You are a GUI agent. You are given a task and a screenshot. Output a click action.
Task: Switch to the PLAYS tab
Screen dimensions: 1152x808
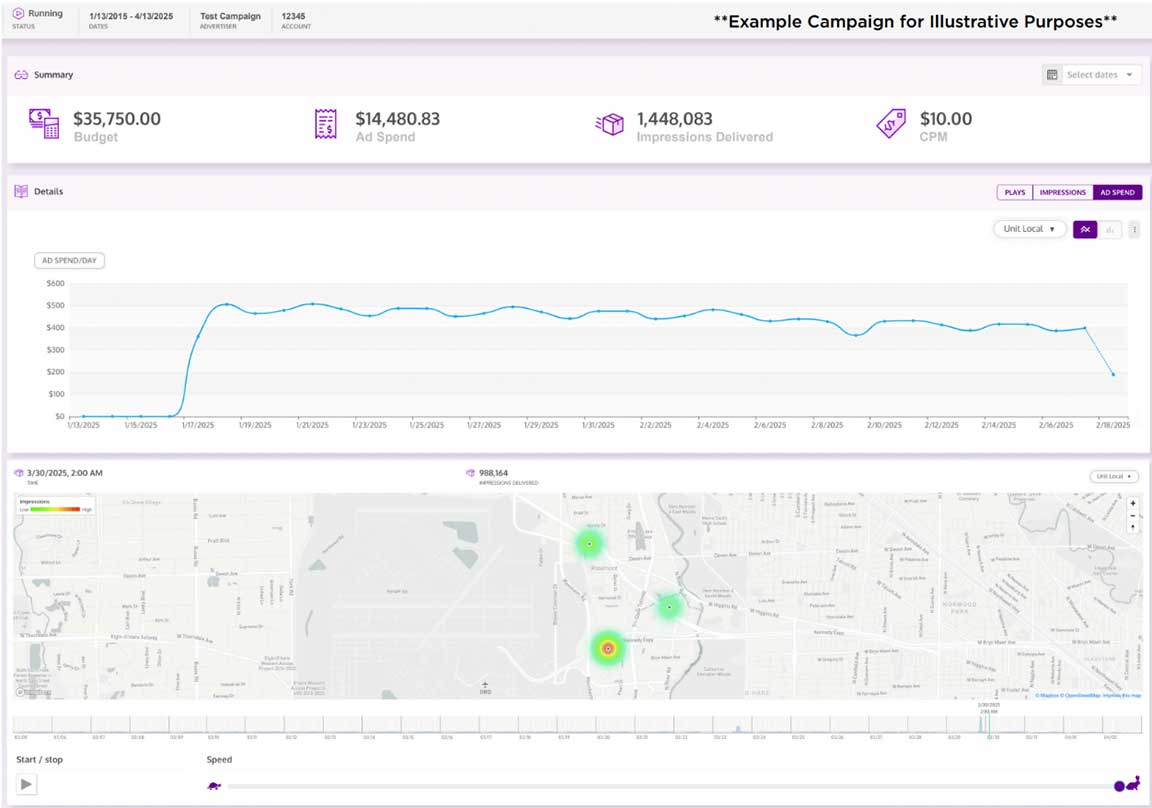tap(1013, 192)
